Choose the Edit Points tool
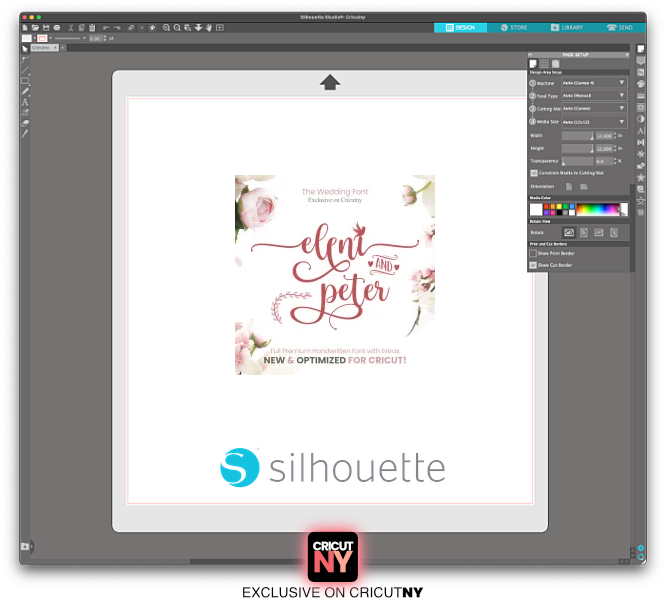665x604 pixels. (x=25, y=59)
